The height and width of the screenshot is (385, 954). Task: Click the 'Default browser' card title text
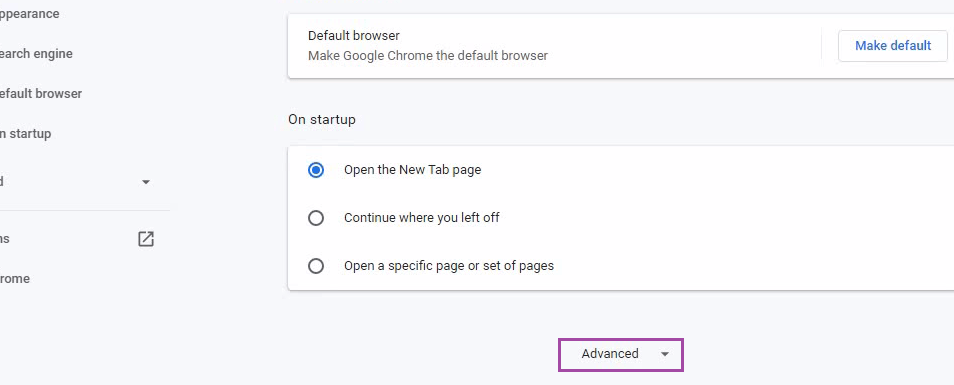pyautogui.click(x=353, y=36)
